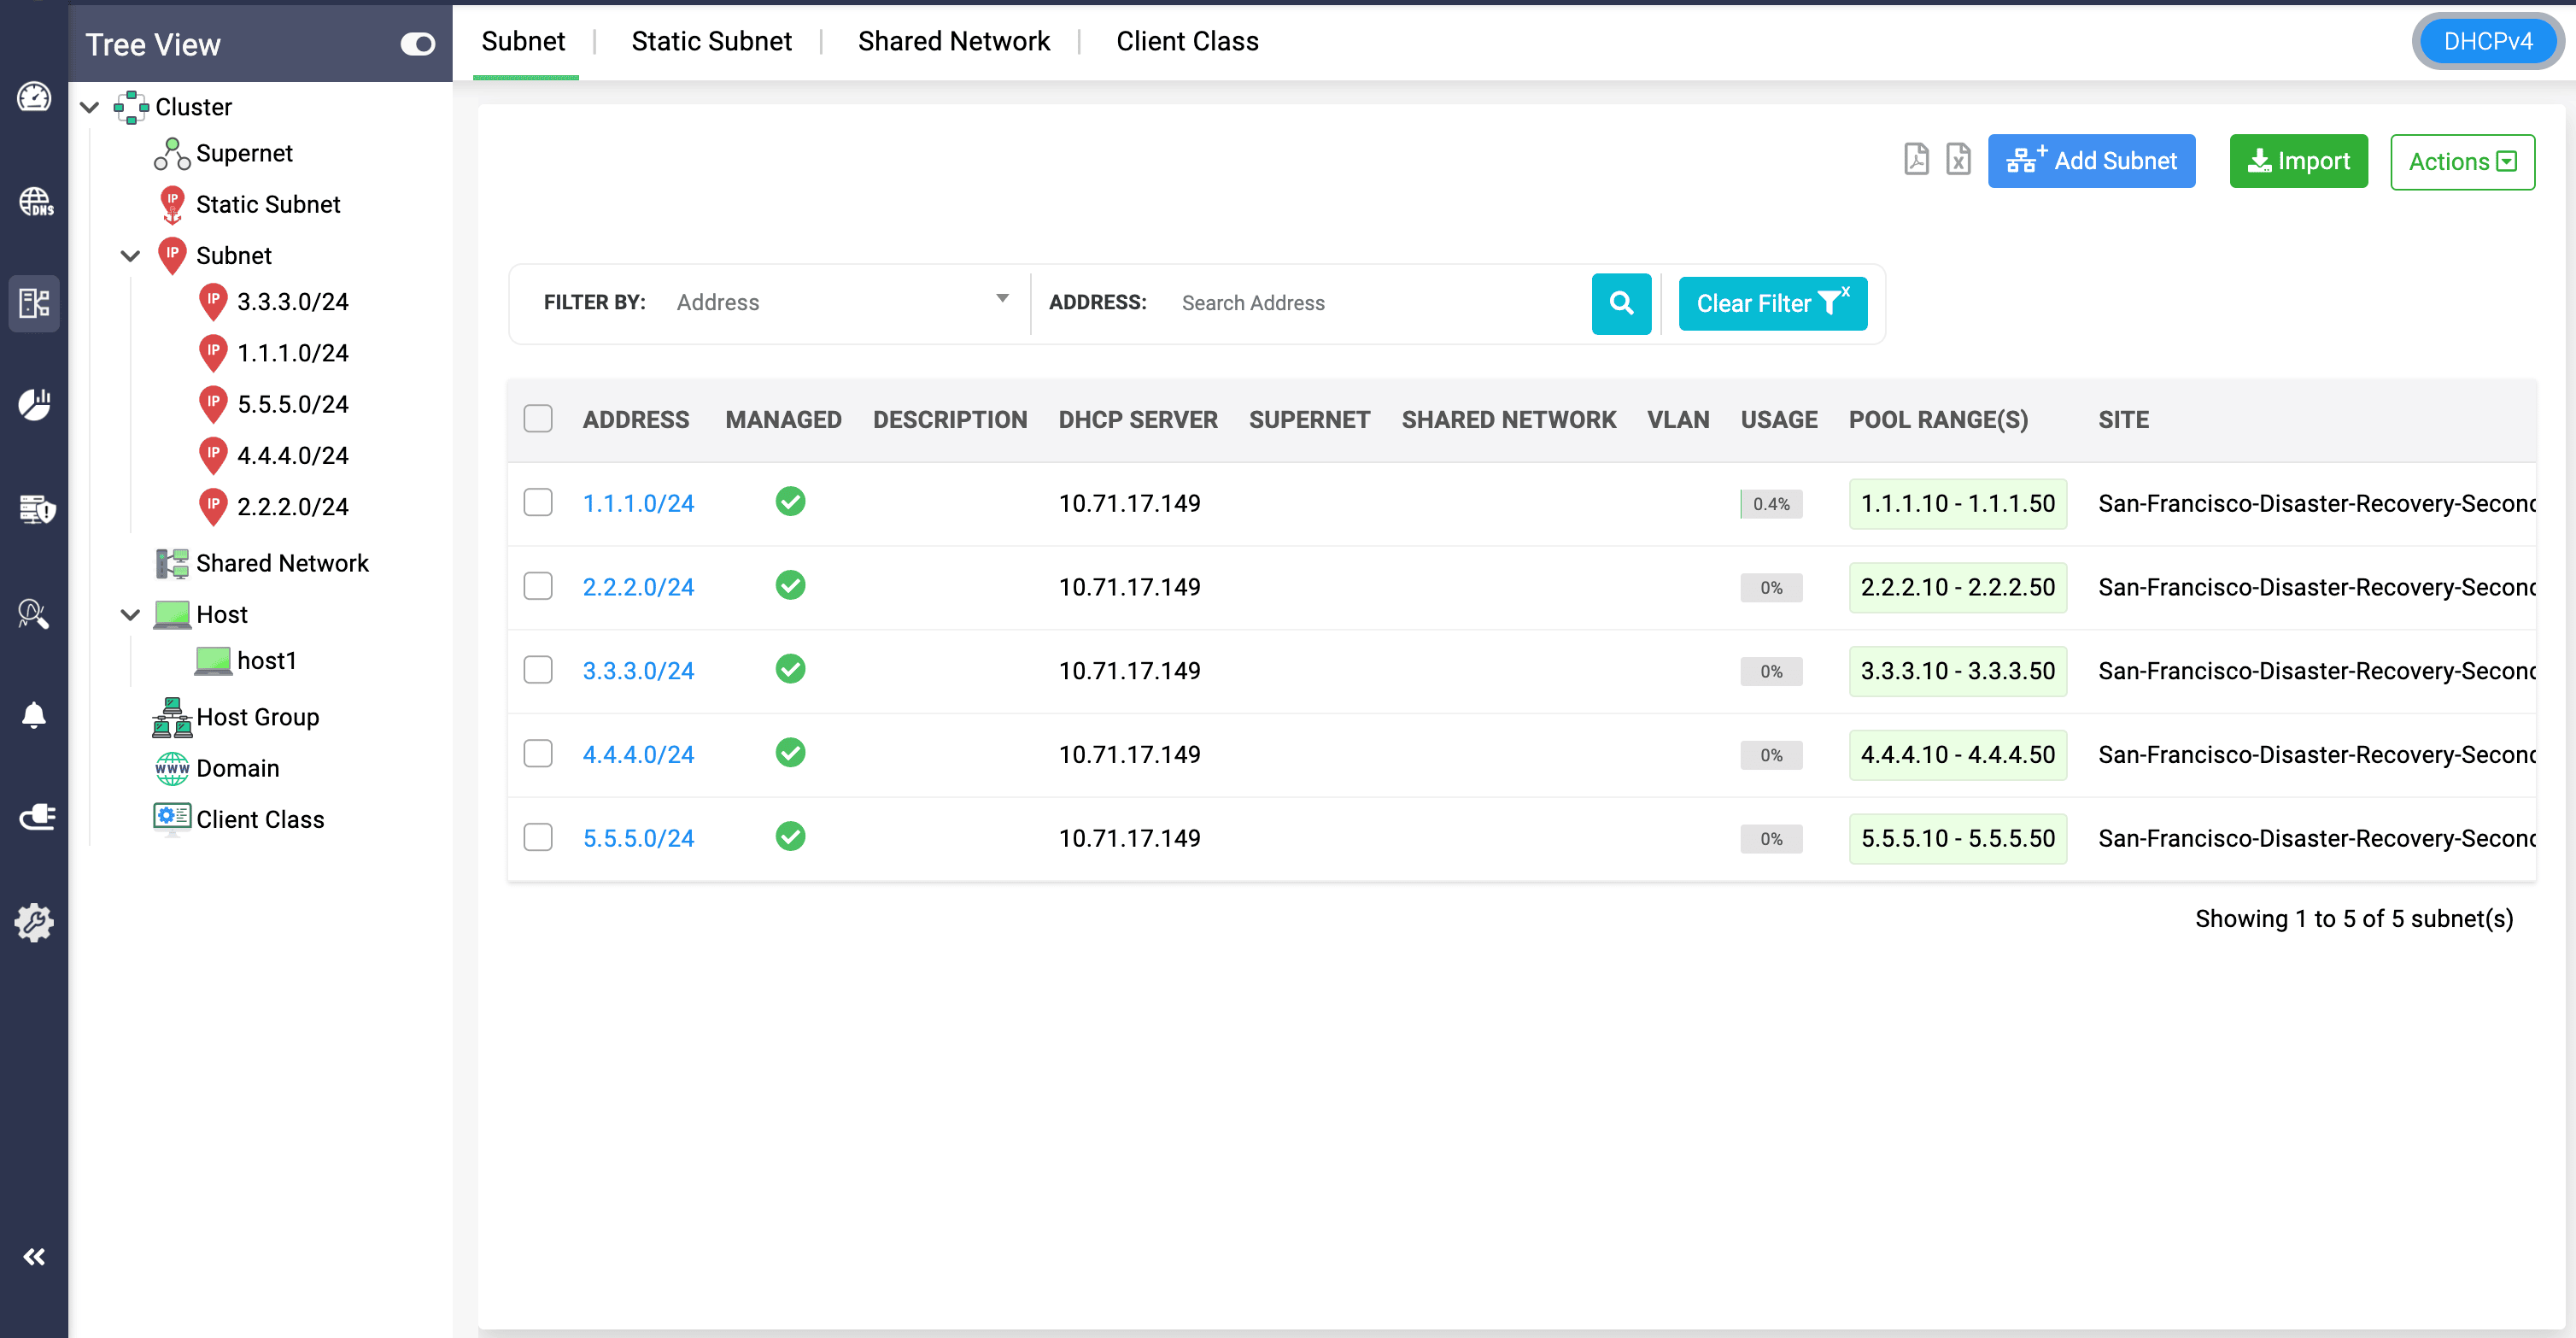
Task: Collapse sidebar with double-chevron icon
Action: point(35,1256)
